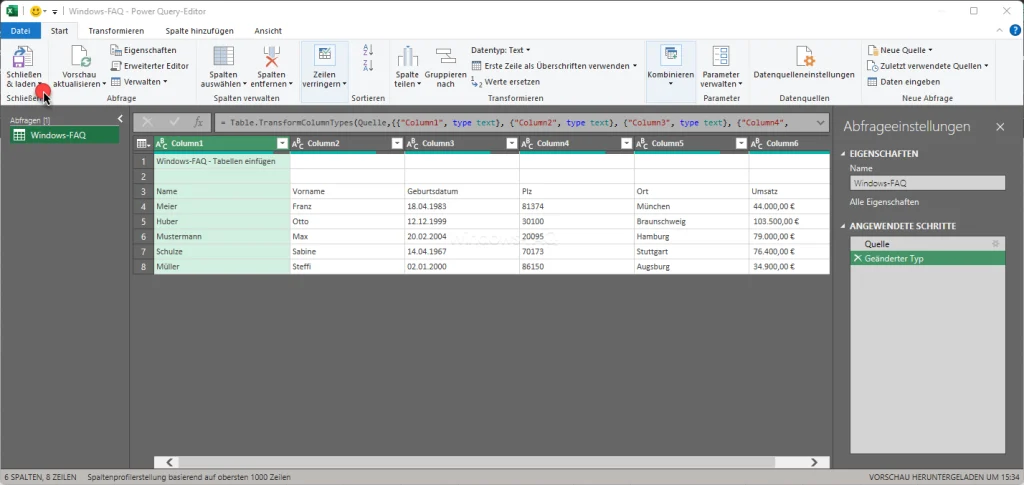
Task: Delete the Geänderter Typ step with X
Action: point(857,258)
